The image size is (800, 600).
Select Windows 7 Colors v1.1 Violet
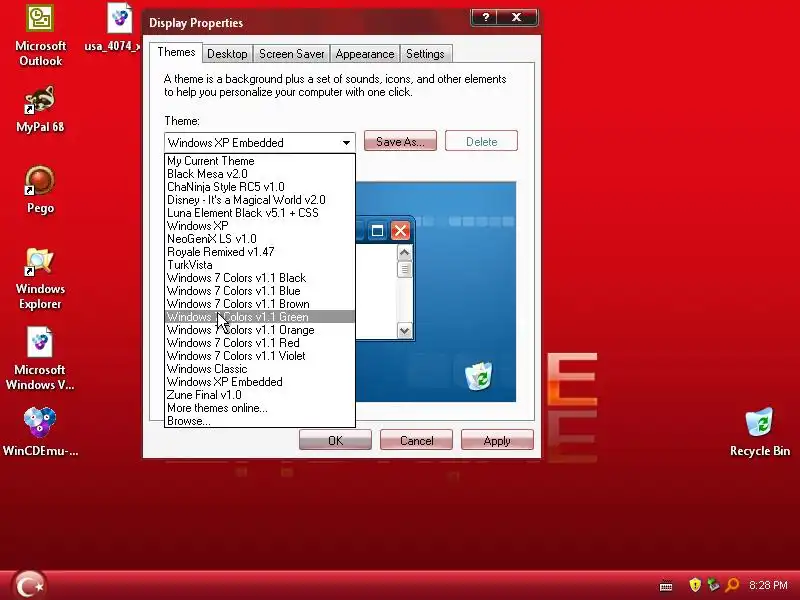(260, 356)
